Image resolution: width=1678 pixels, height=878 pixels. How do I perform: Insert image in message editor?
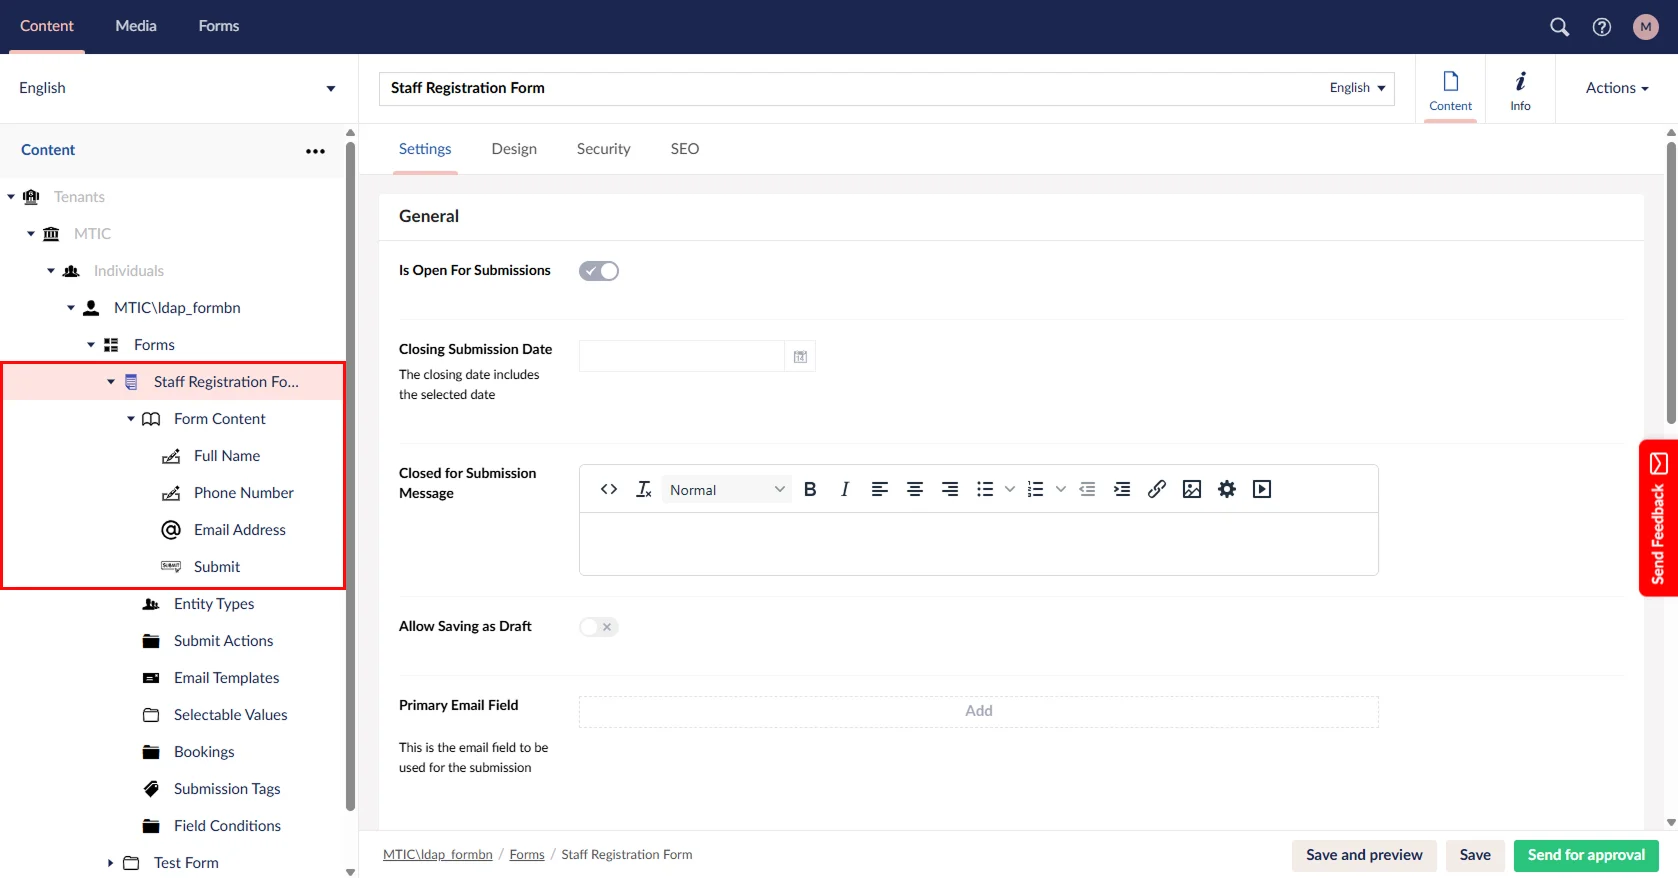click(x=1191, y=489)
